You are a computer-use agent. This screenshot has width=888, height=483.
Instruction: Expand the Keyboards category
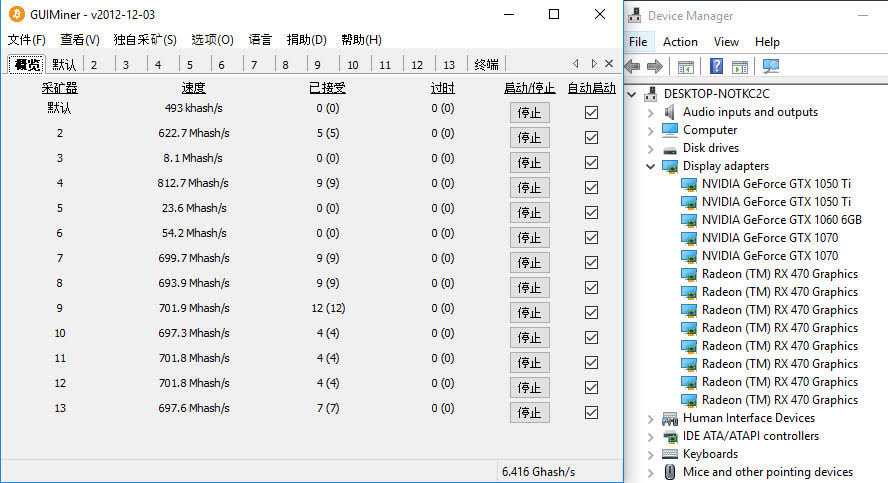pyautogui.click(x=651, y=454)
